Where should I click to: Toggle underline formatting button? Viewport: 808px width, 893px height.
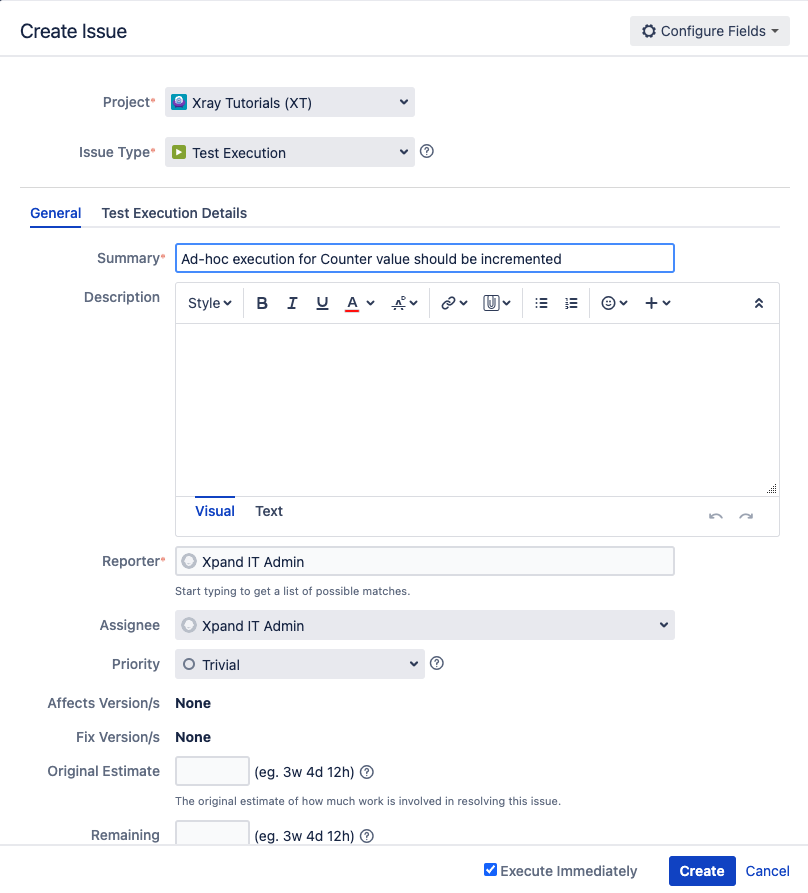tap(322, 303)
